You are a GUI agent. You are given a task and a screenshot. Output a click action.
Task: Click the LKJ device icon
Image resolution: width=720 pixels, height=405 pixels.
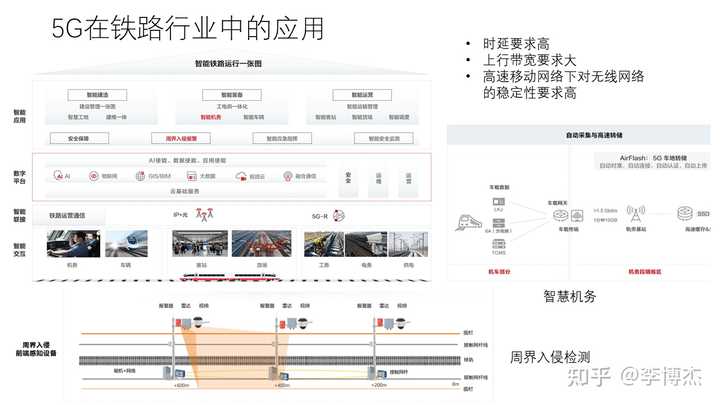click(x=499, y=202)
